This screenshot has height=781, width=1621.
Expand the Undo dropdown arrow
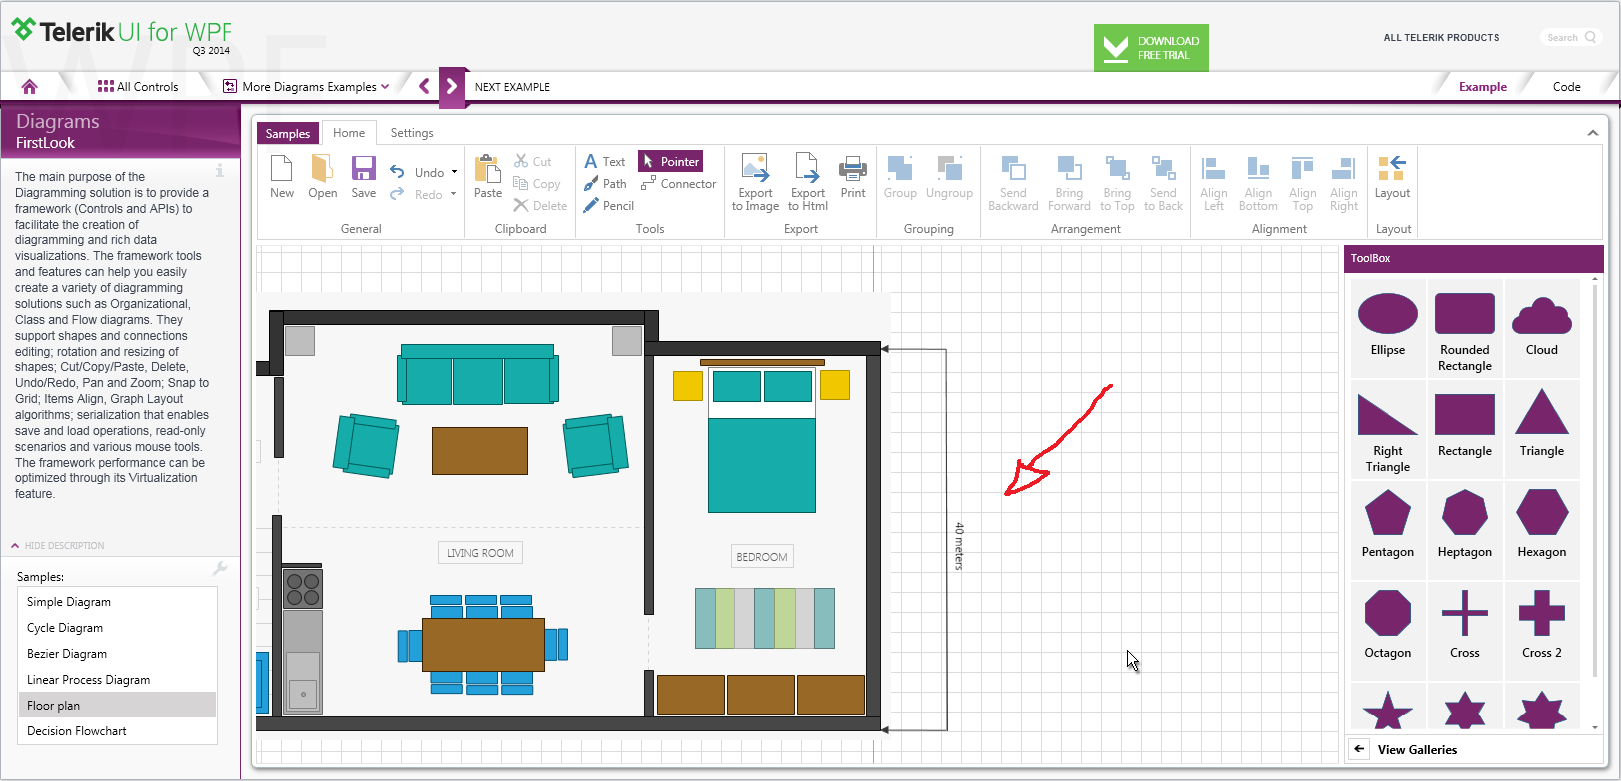click(x=454, y=172)
